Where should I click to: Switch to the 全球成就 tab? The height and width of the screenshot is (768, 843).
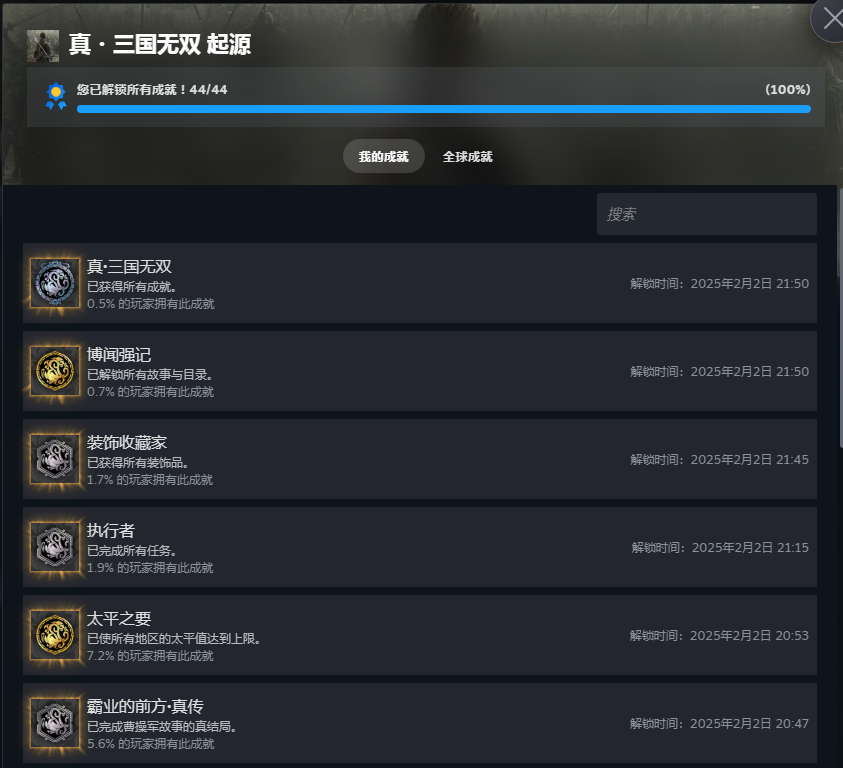pyautogui.click(x=467, y=157)
